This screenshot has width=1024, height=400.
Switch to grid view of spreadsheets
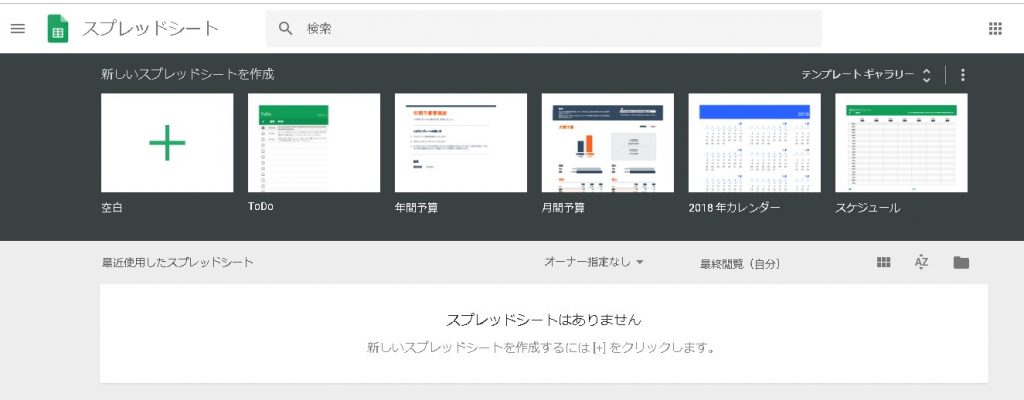(883, 262)
